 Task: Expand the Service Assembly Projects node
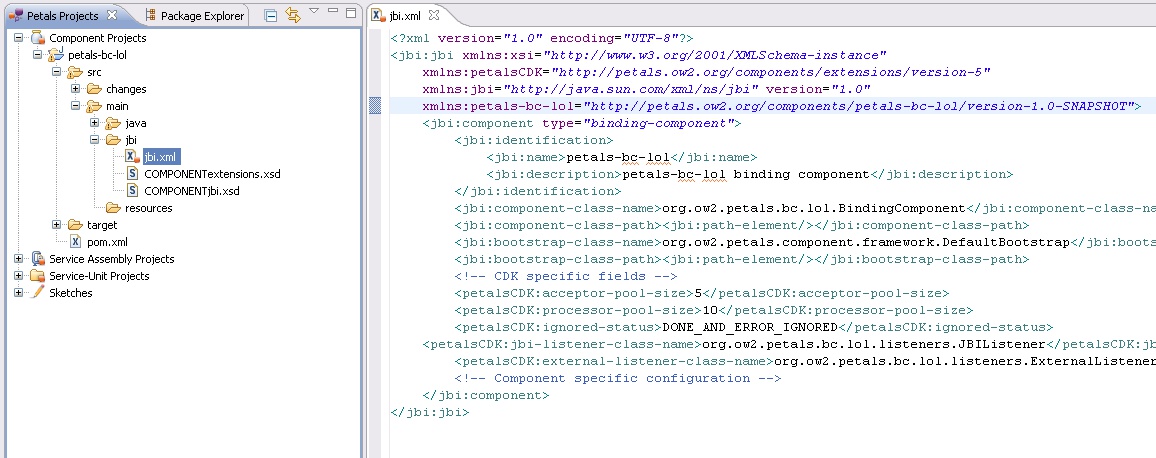(x=19, y=259)
